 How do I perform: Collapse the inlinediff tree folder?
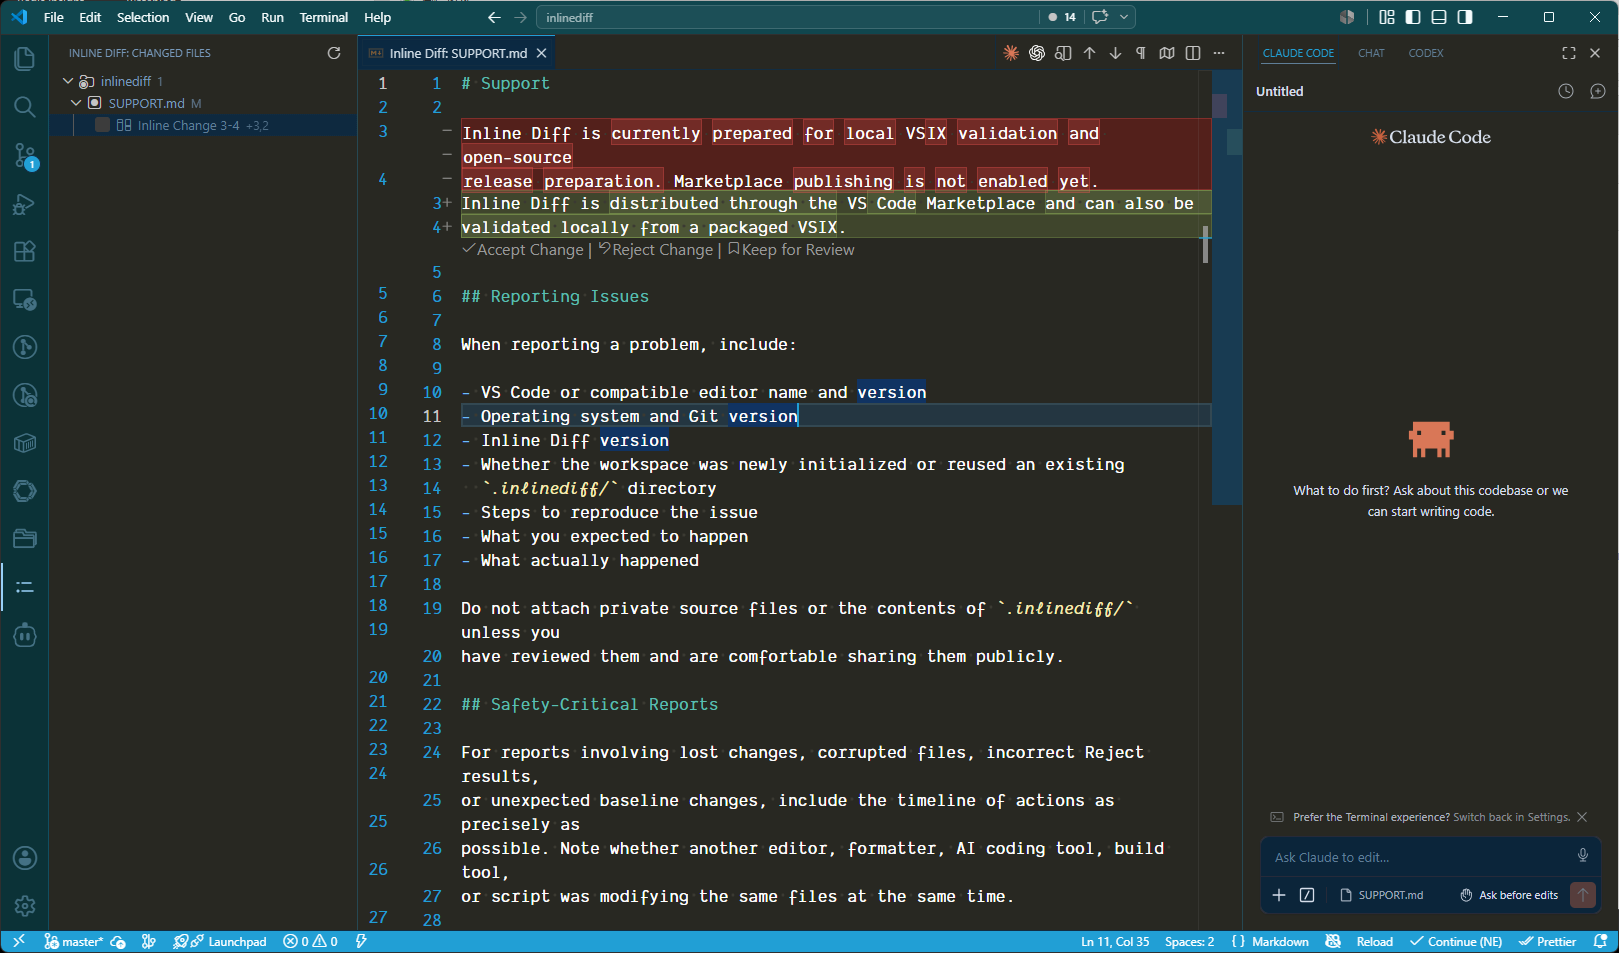[68, 81]
